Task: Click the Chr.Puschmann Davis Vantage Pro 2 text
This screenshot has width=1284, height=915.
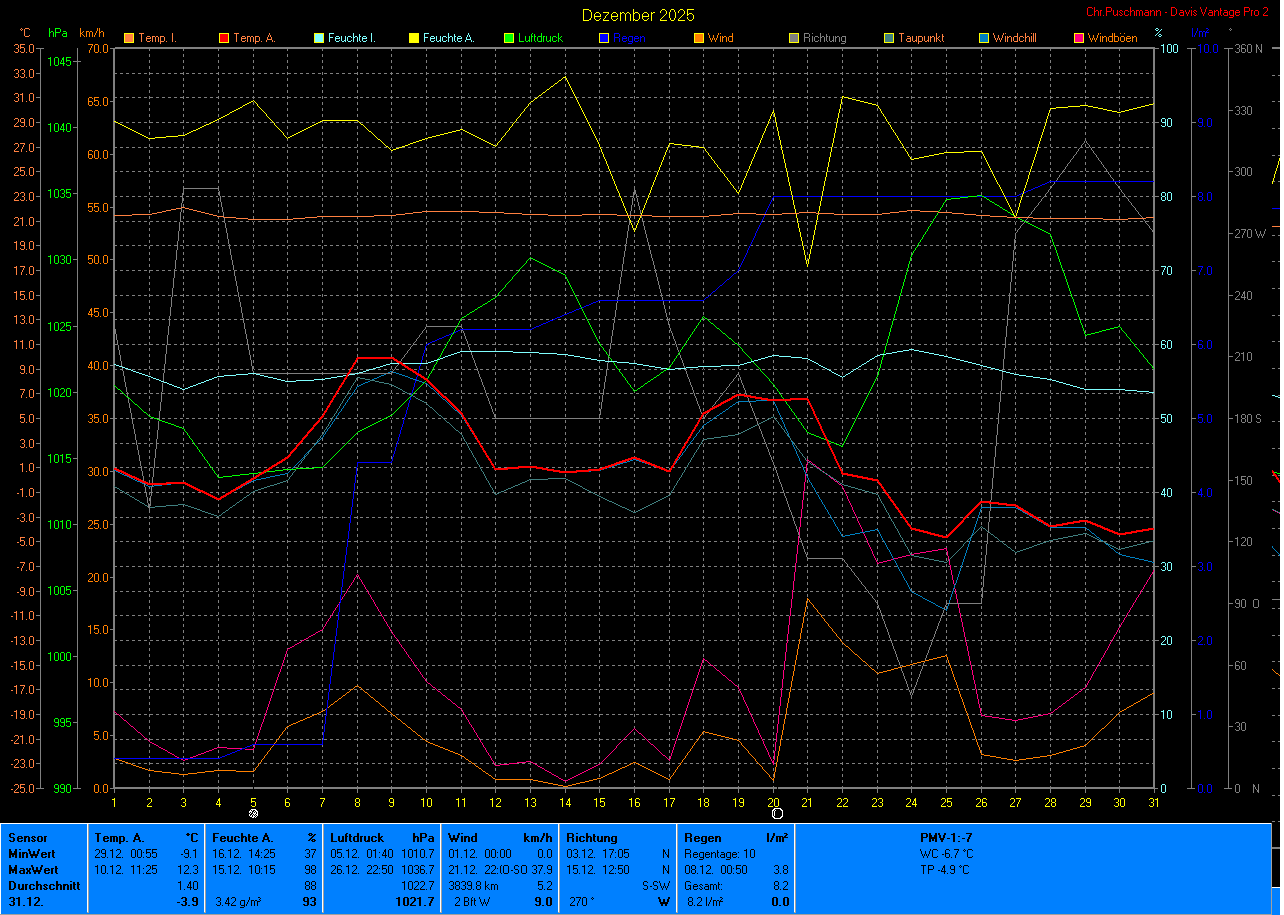Action: [x=1176, y=12]
